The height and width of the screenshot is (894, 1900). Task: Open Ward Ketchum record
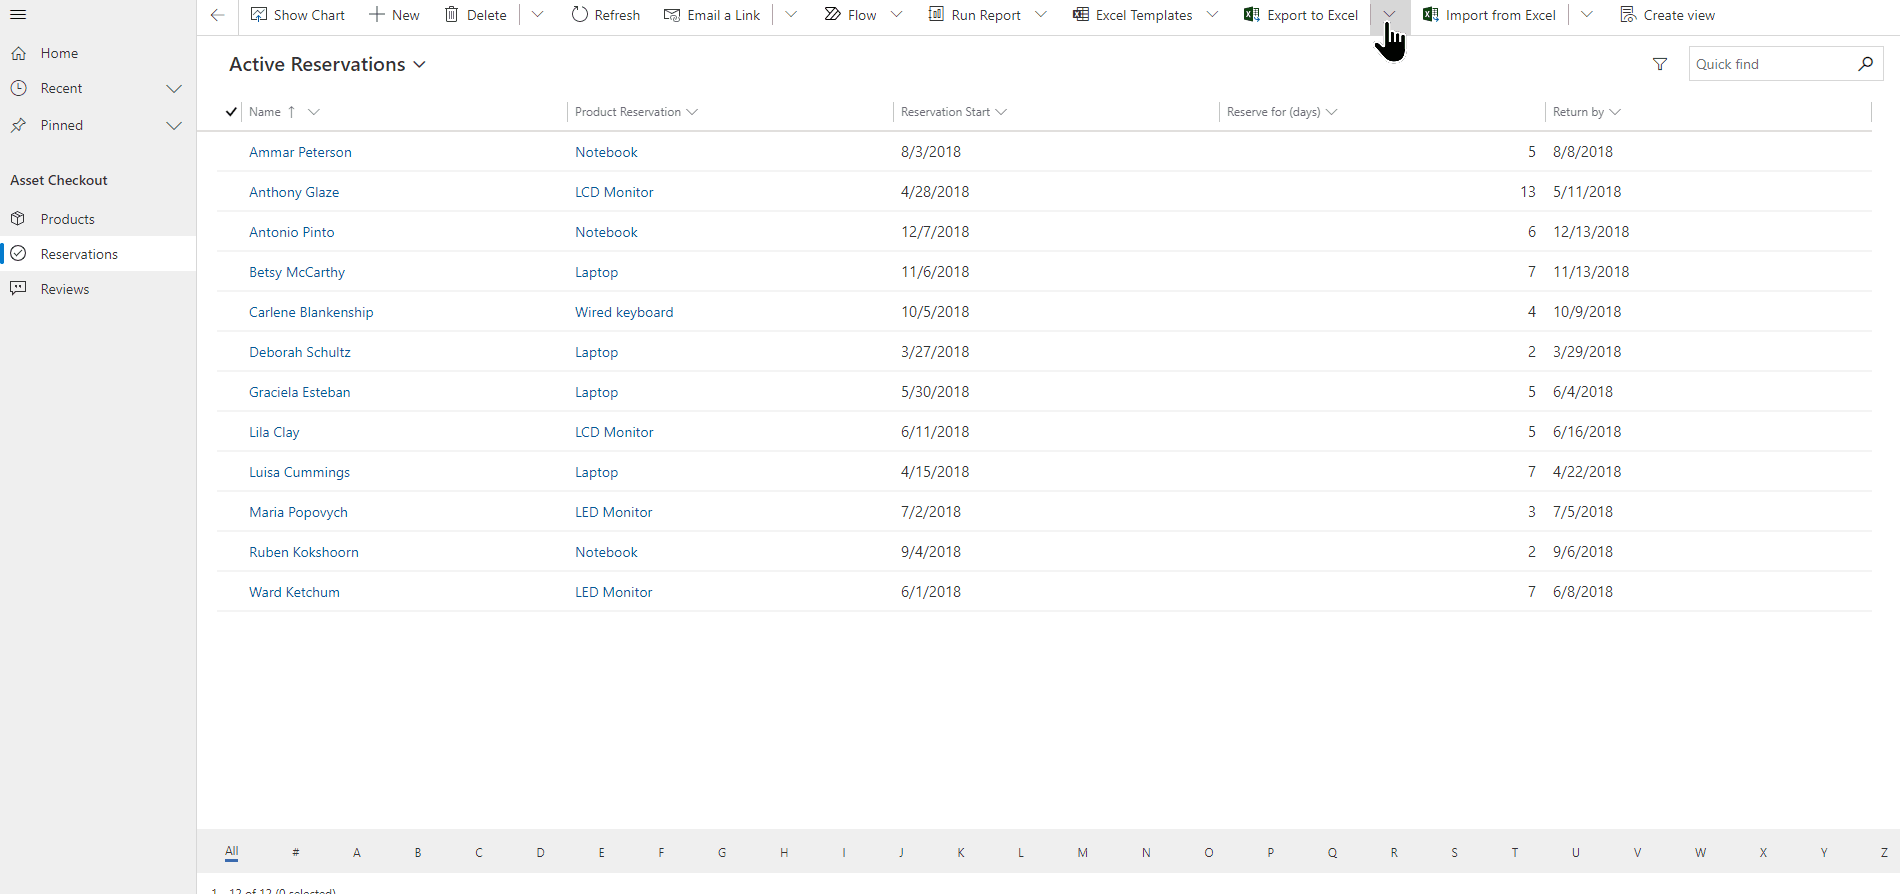point(294,592)
